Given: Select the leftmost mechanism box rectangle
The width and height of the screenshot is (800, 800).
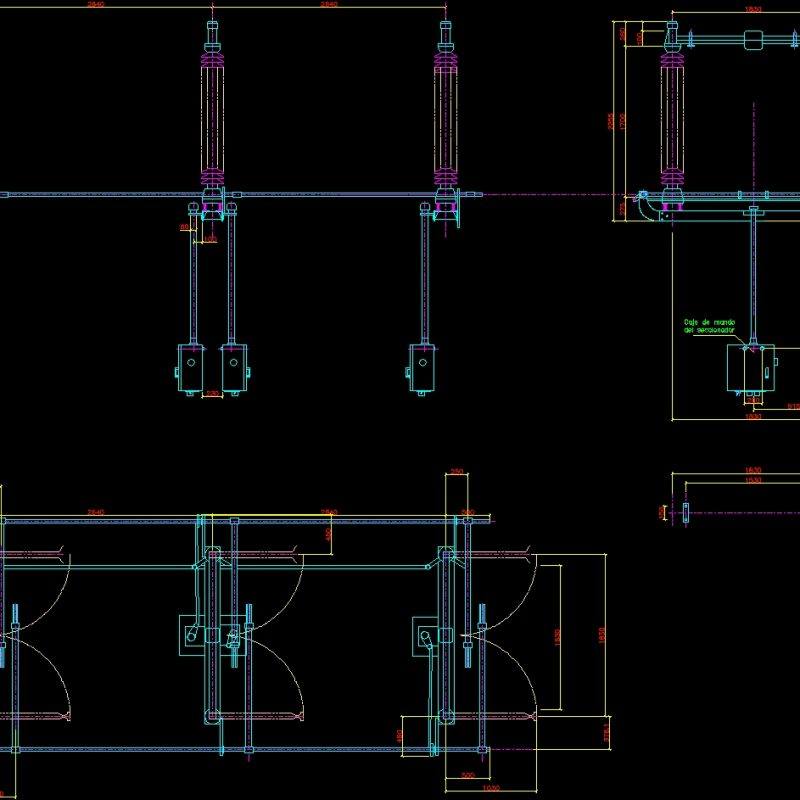Looking at the screenshot, I should click(x=188, y=368).
